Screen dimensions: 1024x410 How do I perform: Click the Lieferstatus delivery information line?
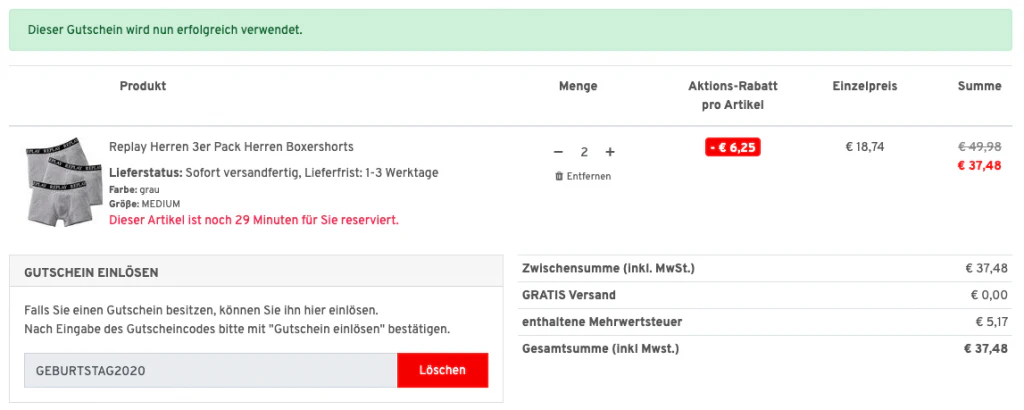pos(274,173)
